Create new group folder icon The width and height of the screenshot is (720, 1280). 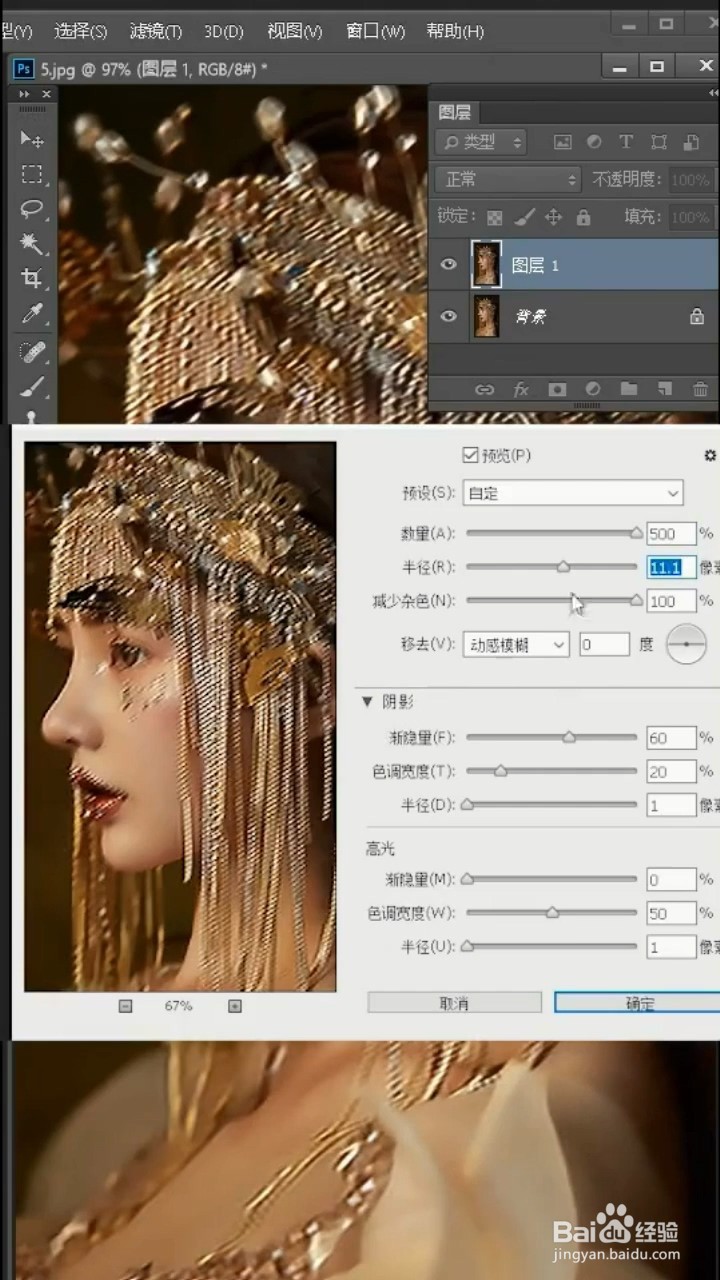628,390
